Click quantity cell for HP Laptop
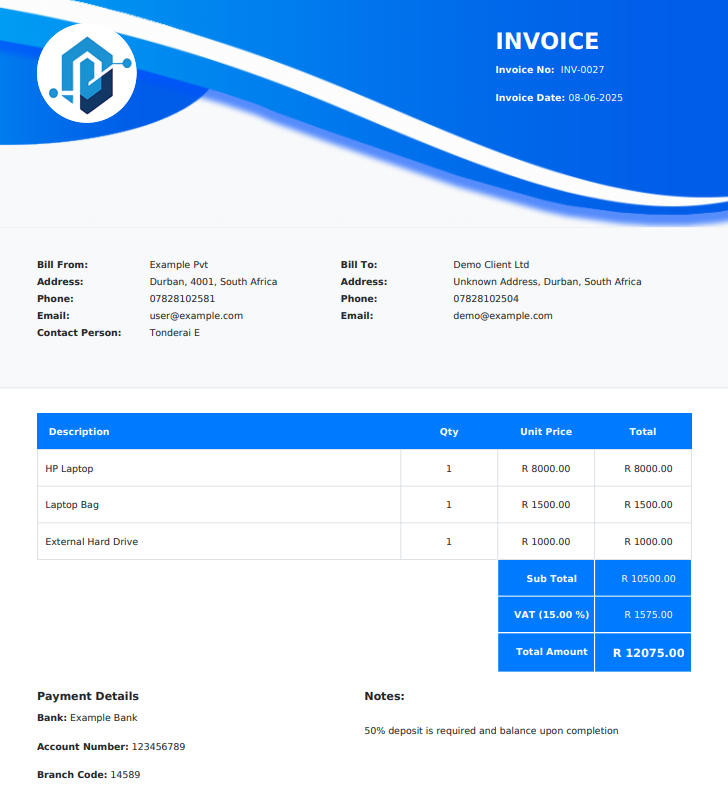This screenshot has height=787, width=728. [x=449, y=468]
